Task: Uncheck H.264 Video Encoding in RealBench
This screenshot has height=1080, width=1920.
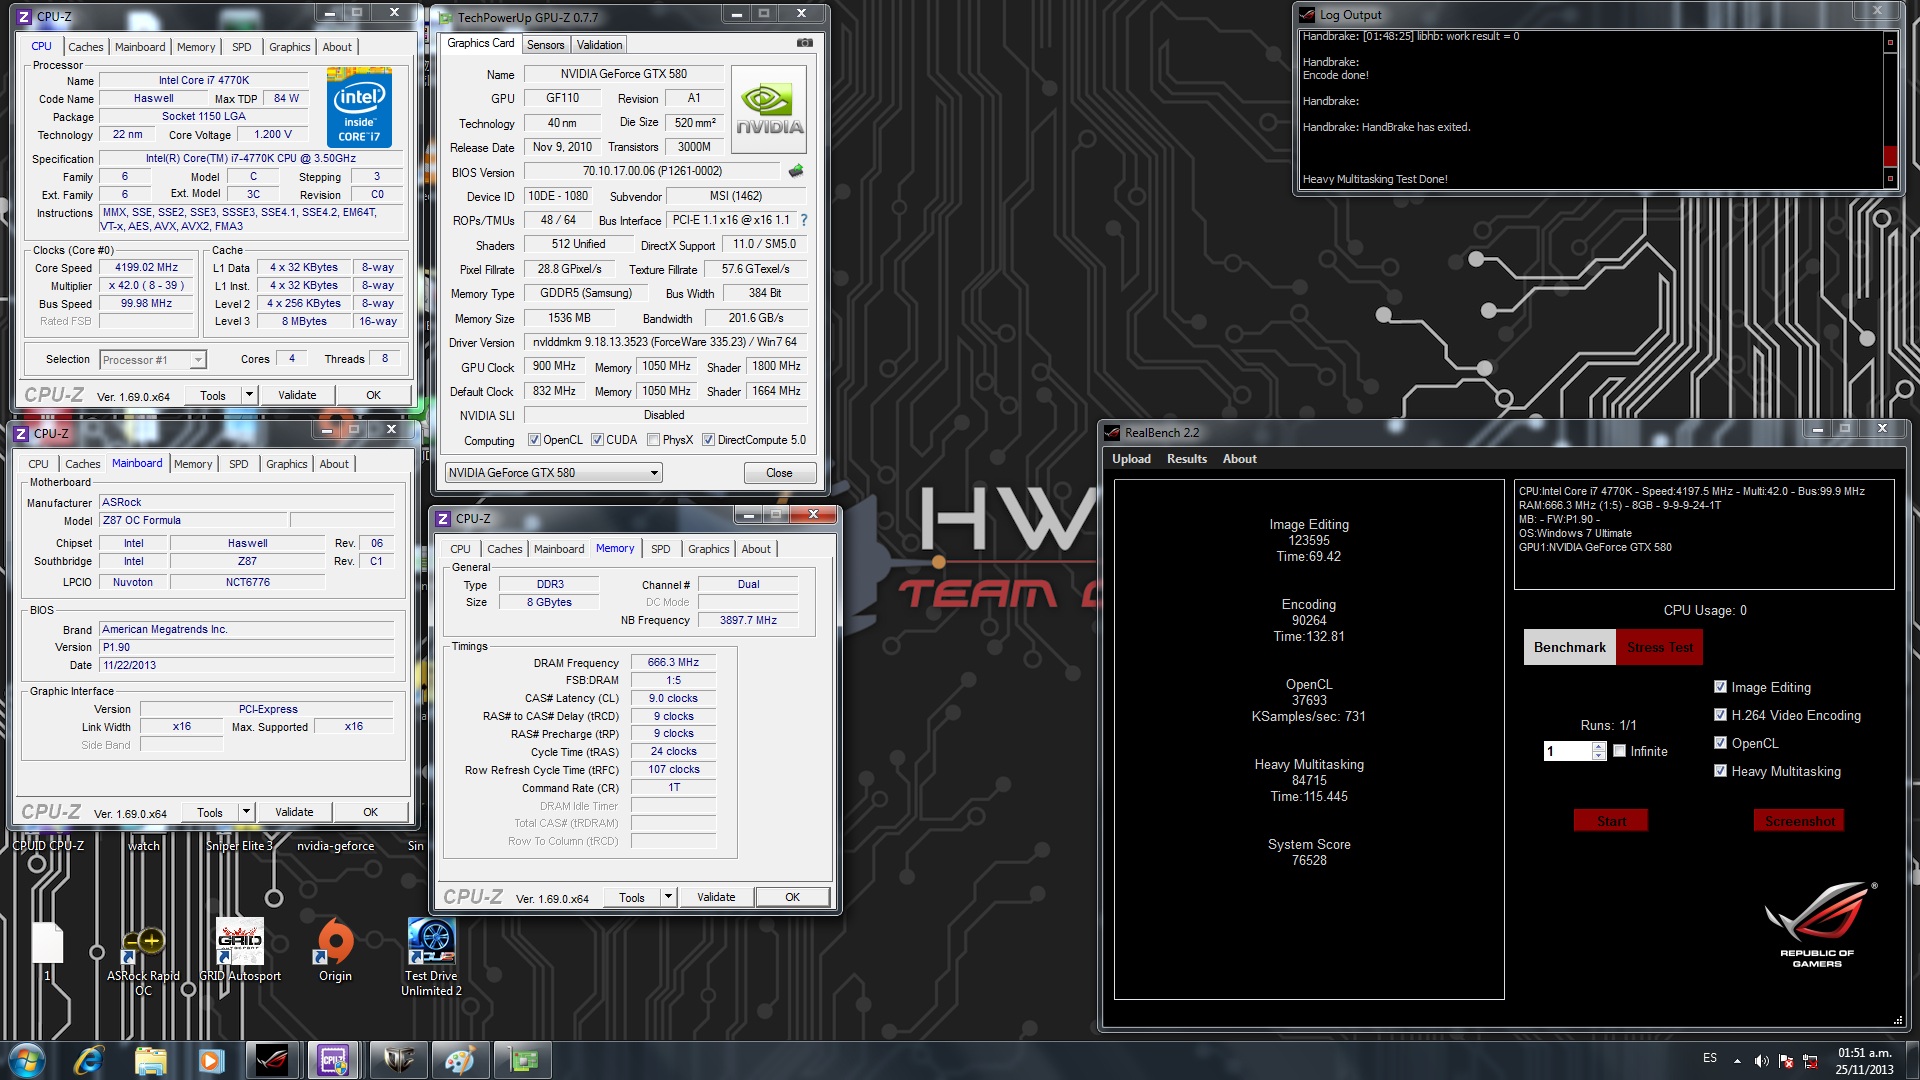Action: pyautogui.click(x=1720, y=715)
